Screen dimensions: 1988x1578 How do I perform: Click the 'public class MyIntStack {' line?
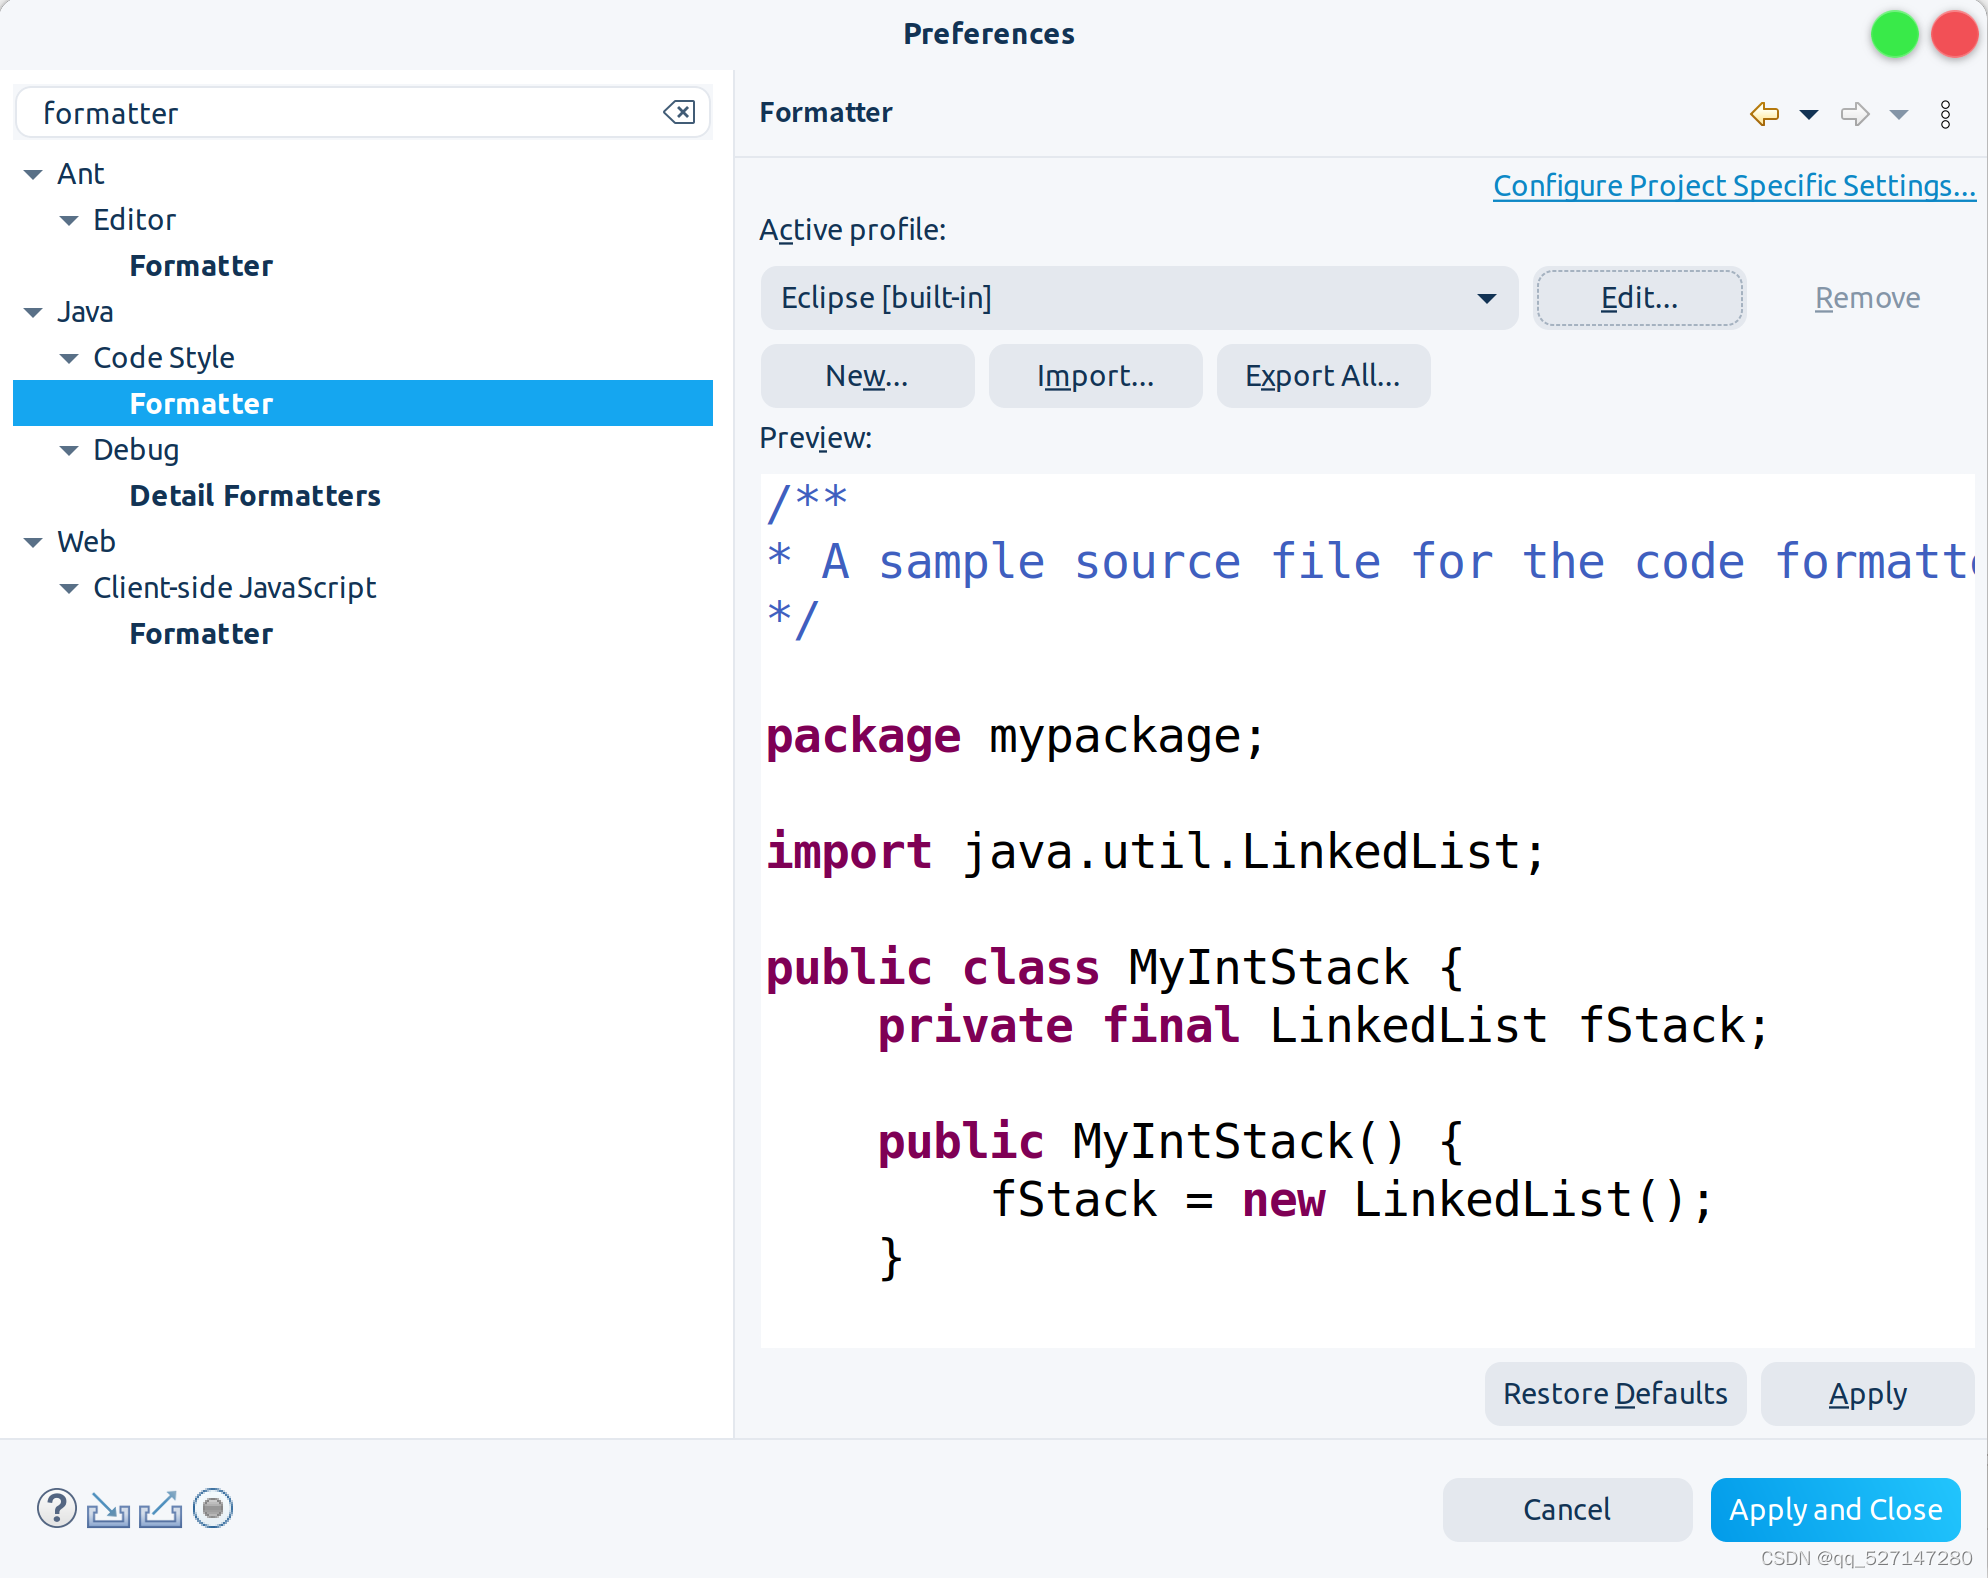1115,969
